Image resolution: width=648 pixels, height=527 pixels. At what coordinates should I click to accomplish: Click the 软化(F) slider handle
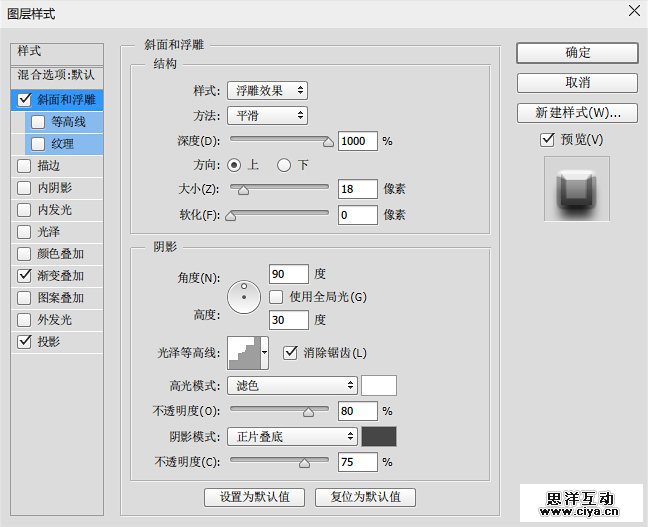pos(231,215)
